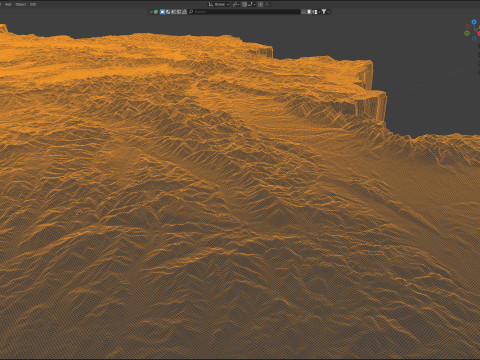Viewport: 480px width, 360px height.
Task: Click the magnifier search icon
Action: pos(191,12)
